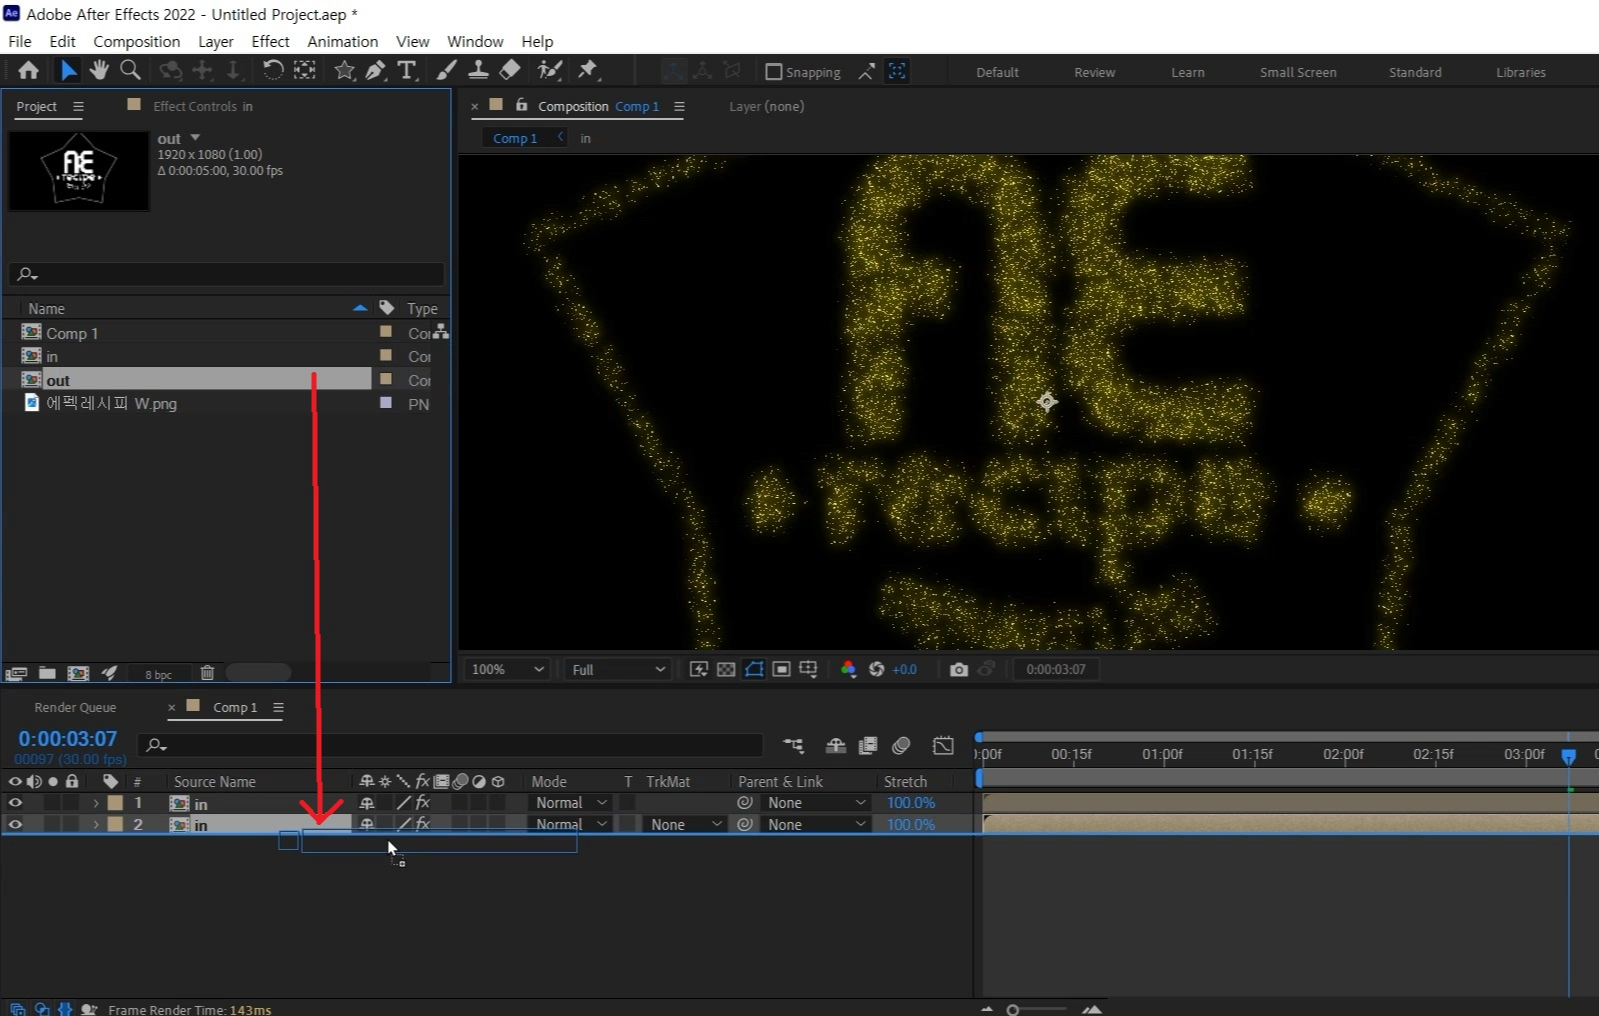1599x1016 pixels.
Task: Open the File menu
Action: pyautogui.click(x=20, y=42)
